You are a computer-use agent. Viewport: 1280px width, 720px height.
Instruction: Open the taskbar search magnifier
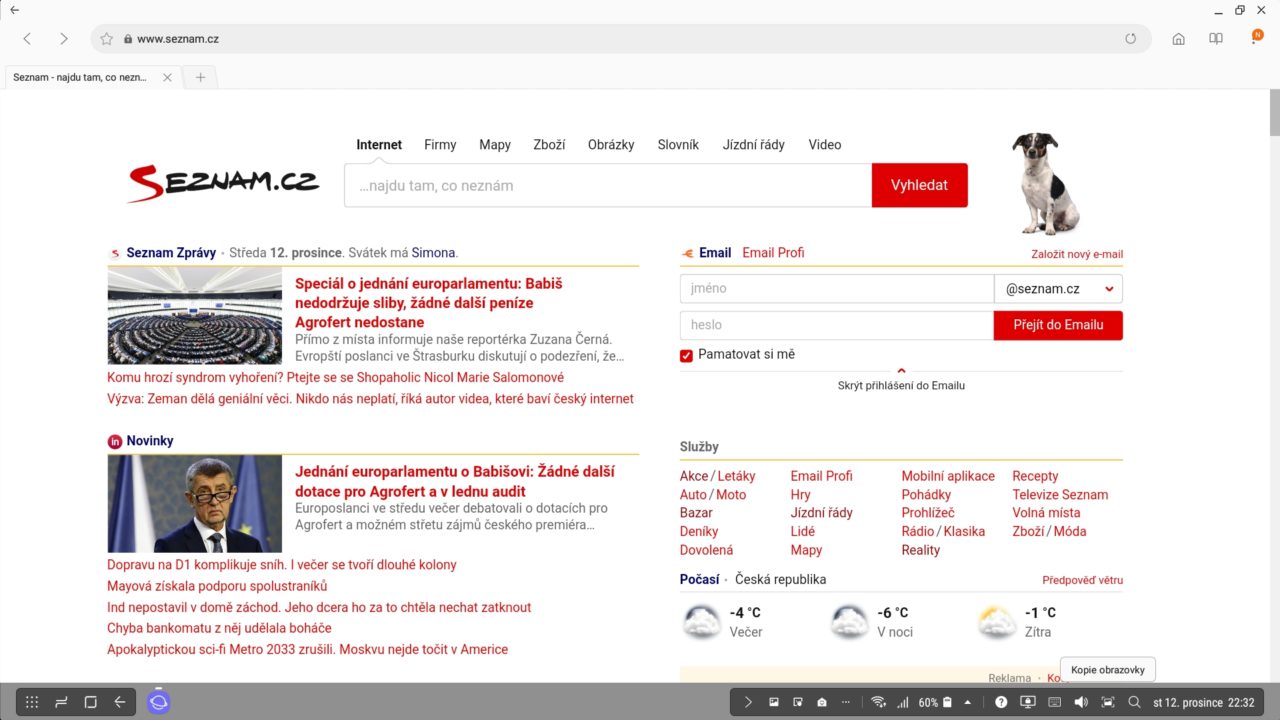[x=1134, y=702]
